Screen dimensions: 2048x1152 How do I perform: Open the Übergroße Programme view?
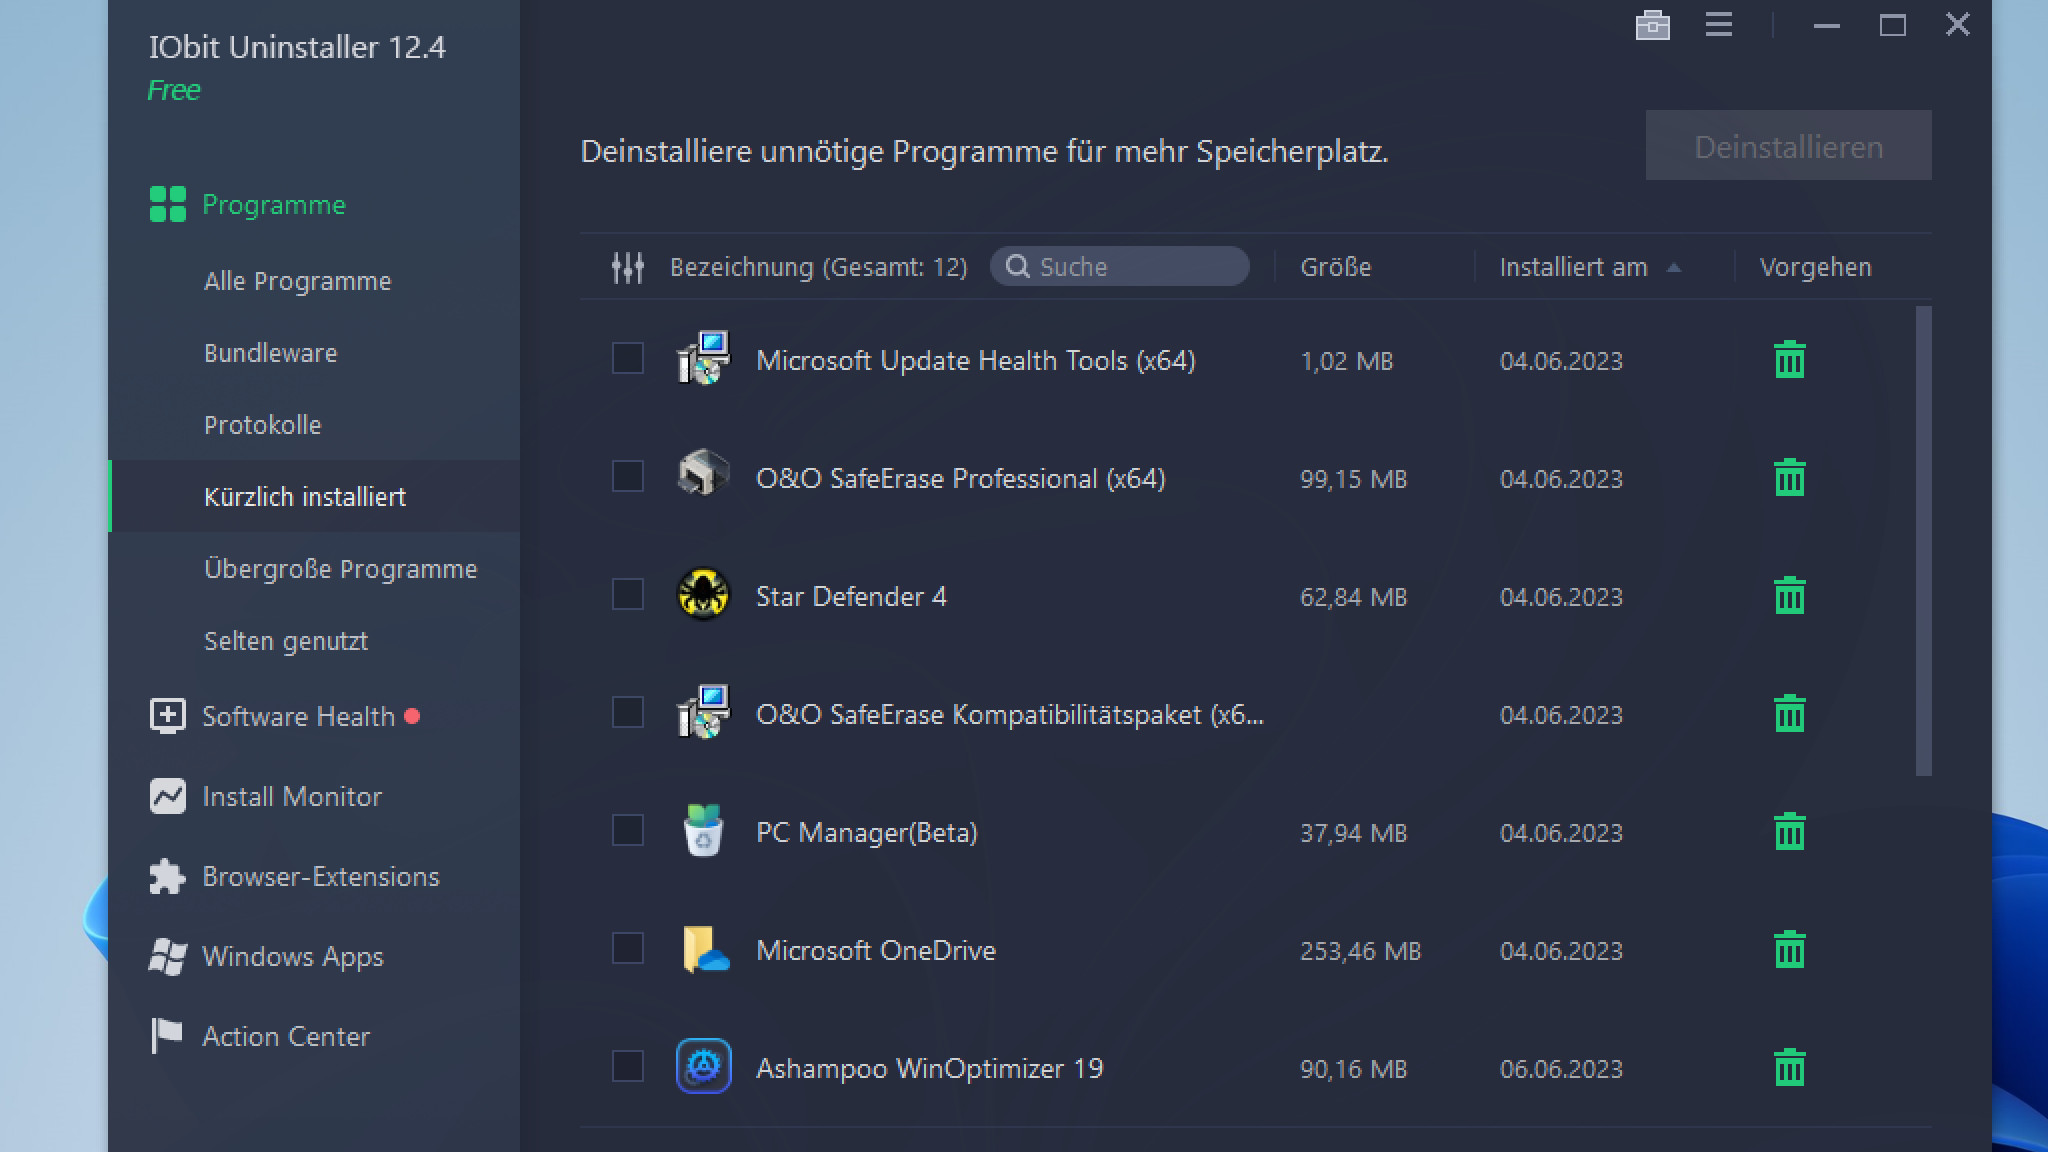tap(340, 569)
